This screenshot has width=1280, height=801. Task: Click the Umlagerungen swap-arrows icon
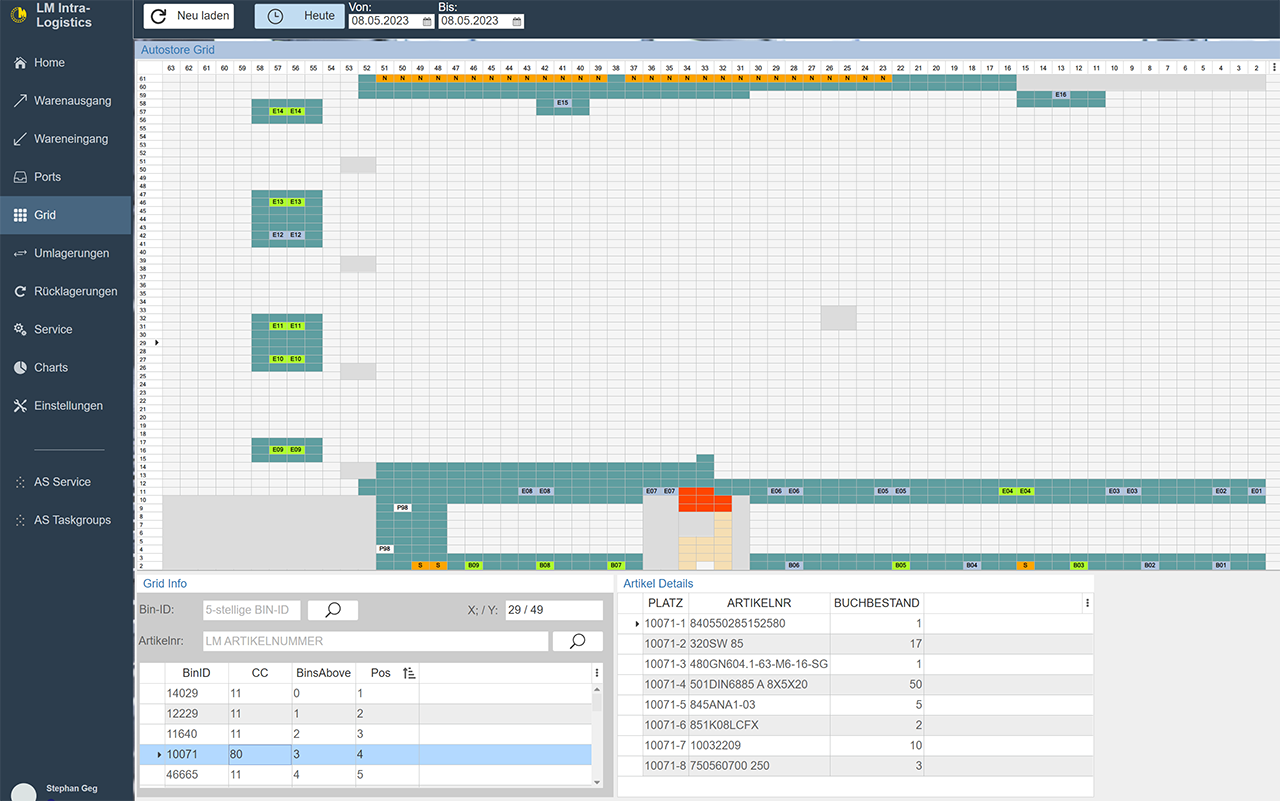pyautogui.click(x=20, y=253)
